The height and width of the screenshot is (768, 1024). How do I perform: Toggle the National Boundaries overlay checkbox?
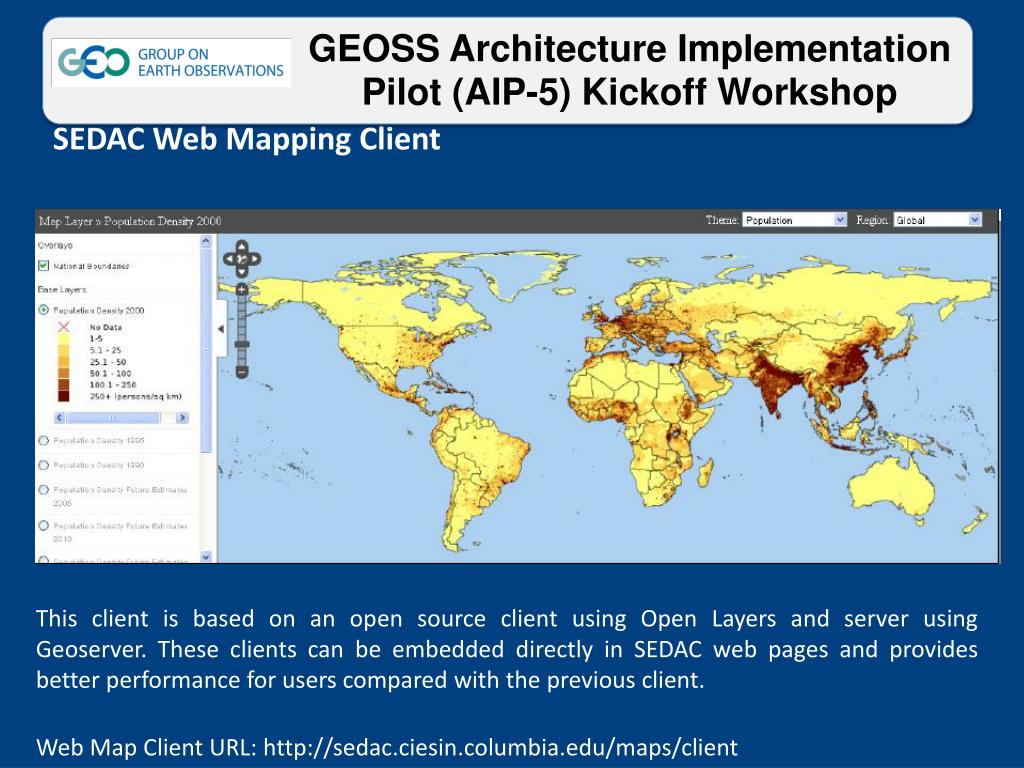[x=43, y=266]
